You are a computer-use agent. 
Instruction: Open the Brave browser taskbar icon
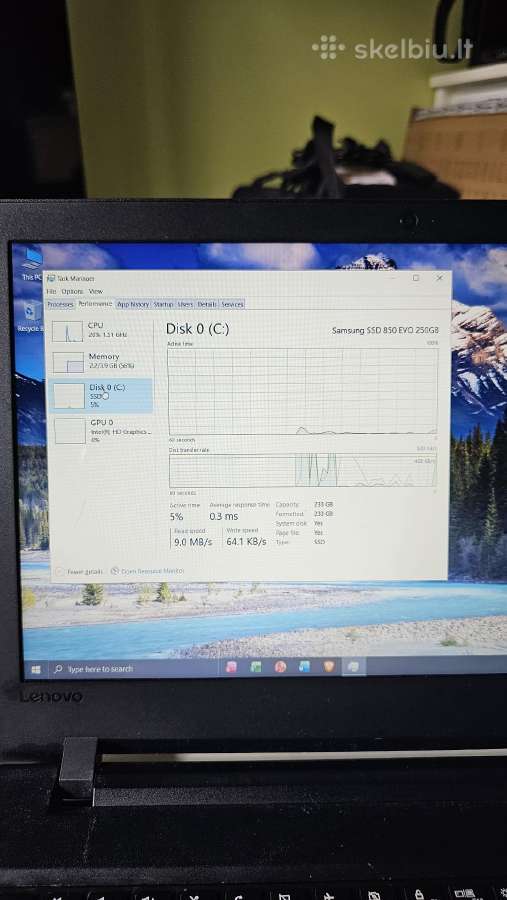[x=329, y=666]
